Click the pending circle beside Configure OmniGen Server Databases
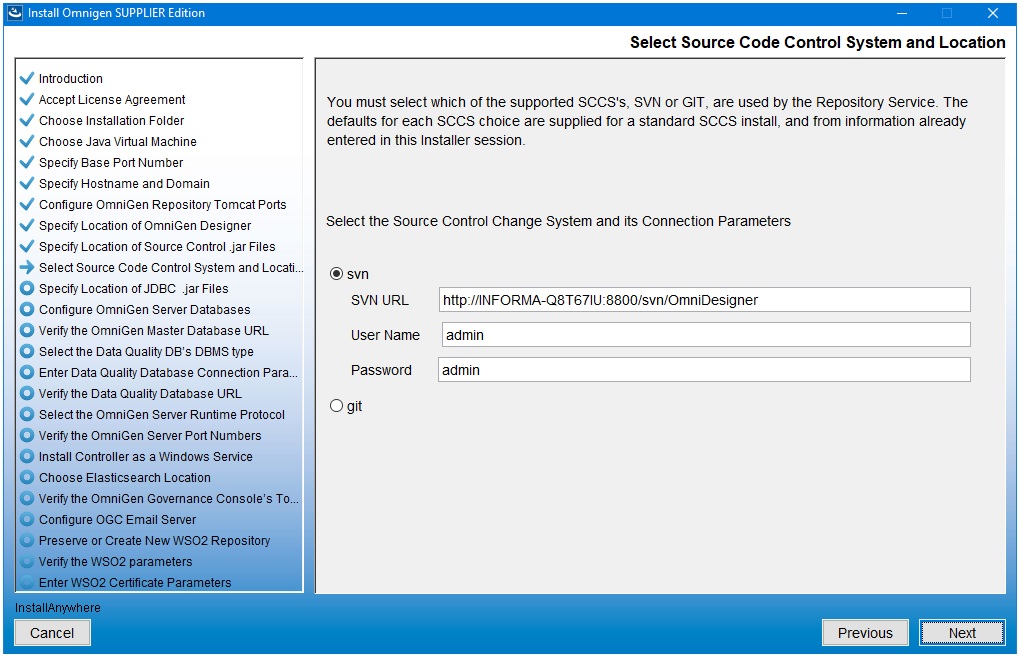This screenshot has height=657, width=1020. pos(27,309)
